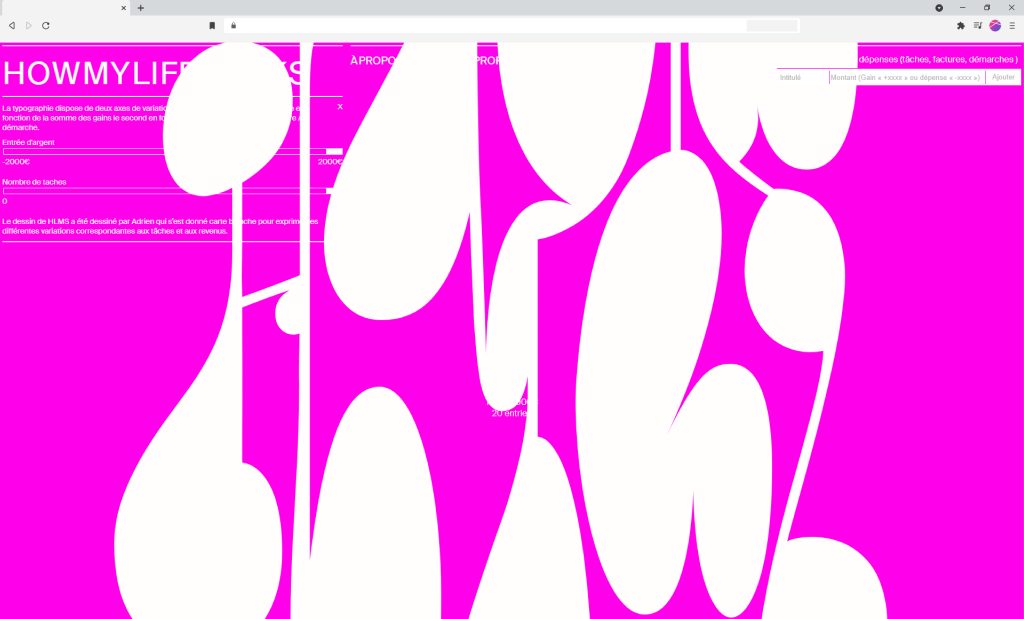
Task: Close the current browser tab
Action: (x=123, y=8)
